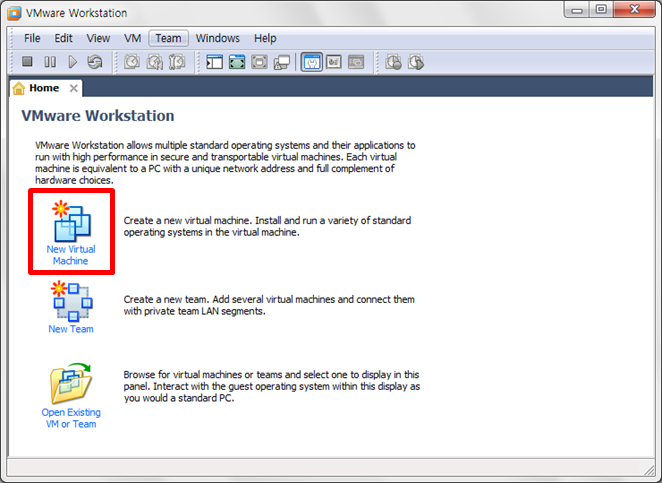Click the Quick Switch mode toolbar icon

[x=259, y=62]
